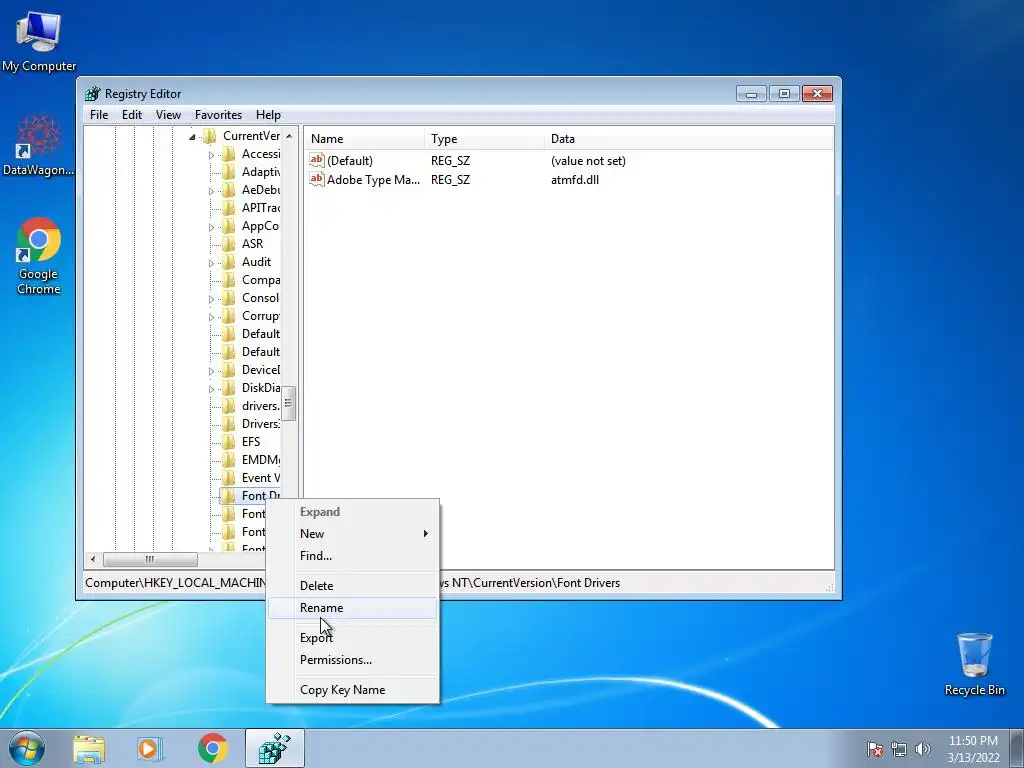Click the network tray icon

[x=899, y=749]
